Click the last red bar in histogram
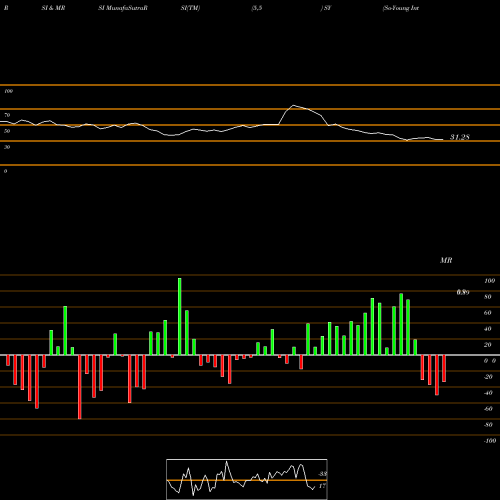Screen dimensions: 500x500 click(444, 369)
